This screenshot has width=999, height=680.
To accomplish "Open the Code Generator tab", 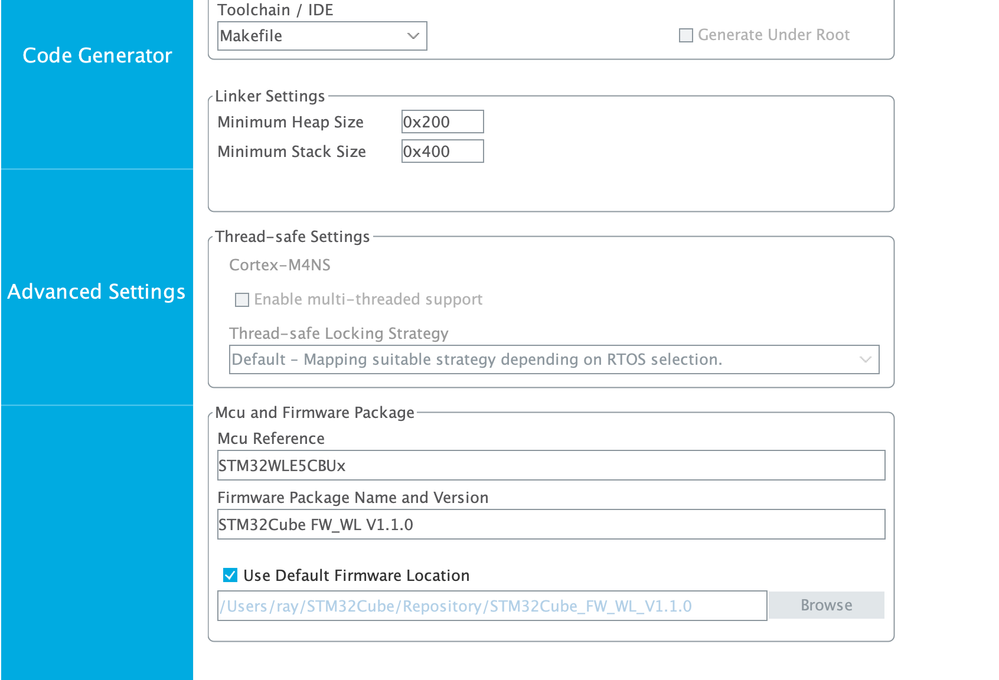I will tap(97, 56).
